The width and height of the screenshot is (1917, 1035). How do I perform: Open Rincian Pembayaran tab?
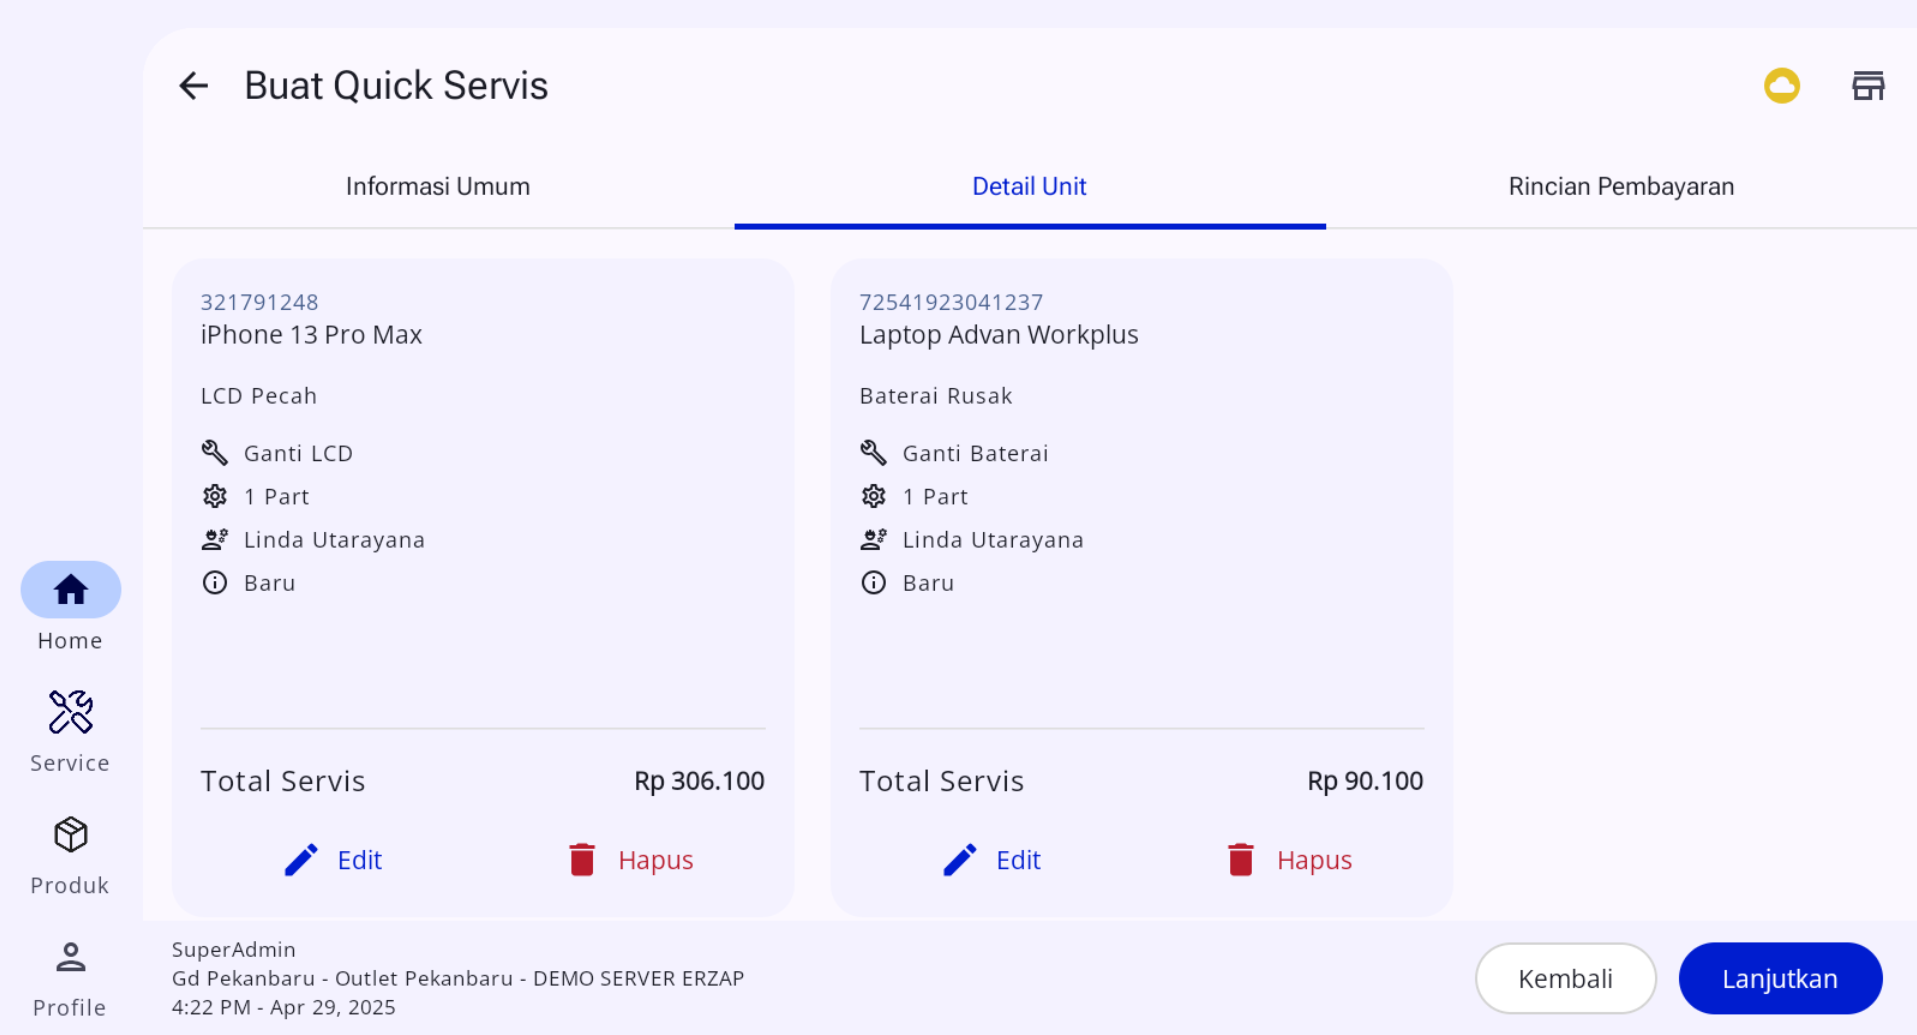1621,187
